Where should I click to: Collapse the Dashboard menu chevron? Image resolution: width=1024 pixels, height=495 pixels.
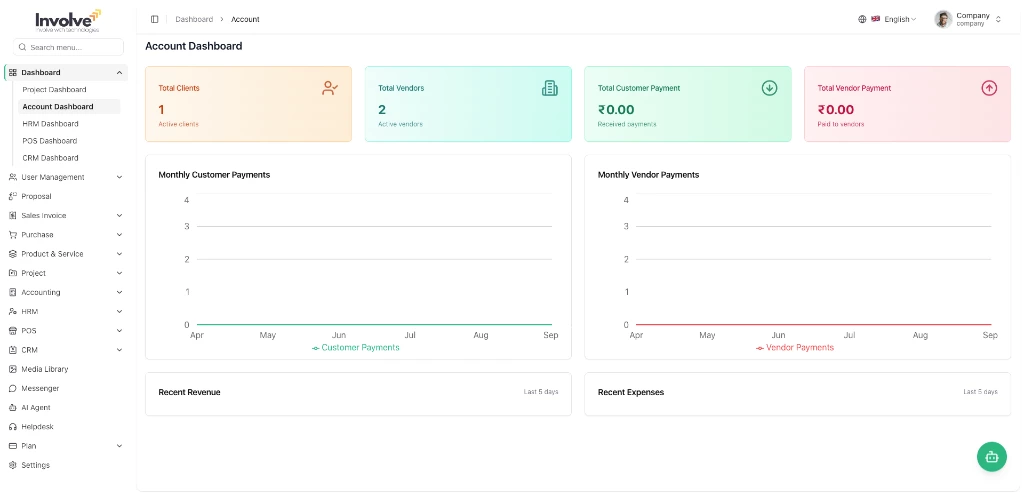(119, 72)
